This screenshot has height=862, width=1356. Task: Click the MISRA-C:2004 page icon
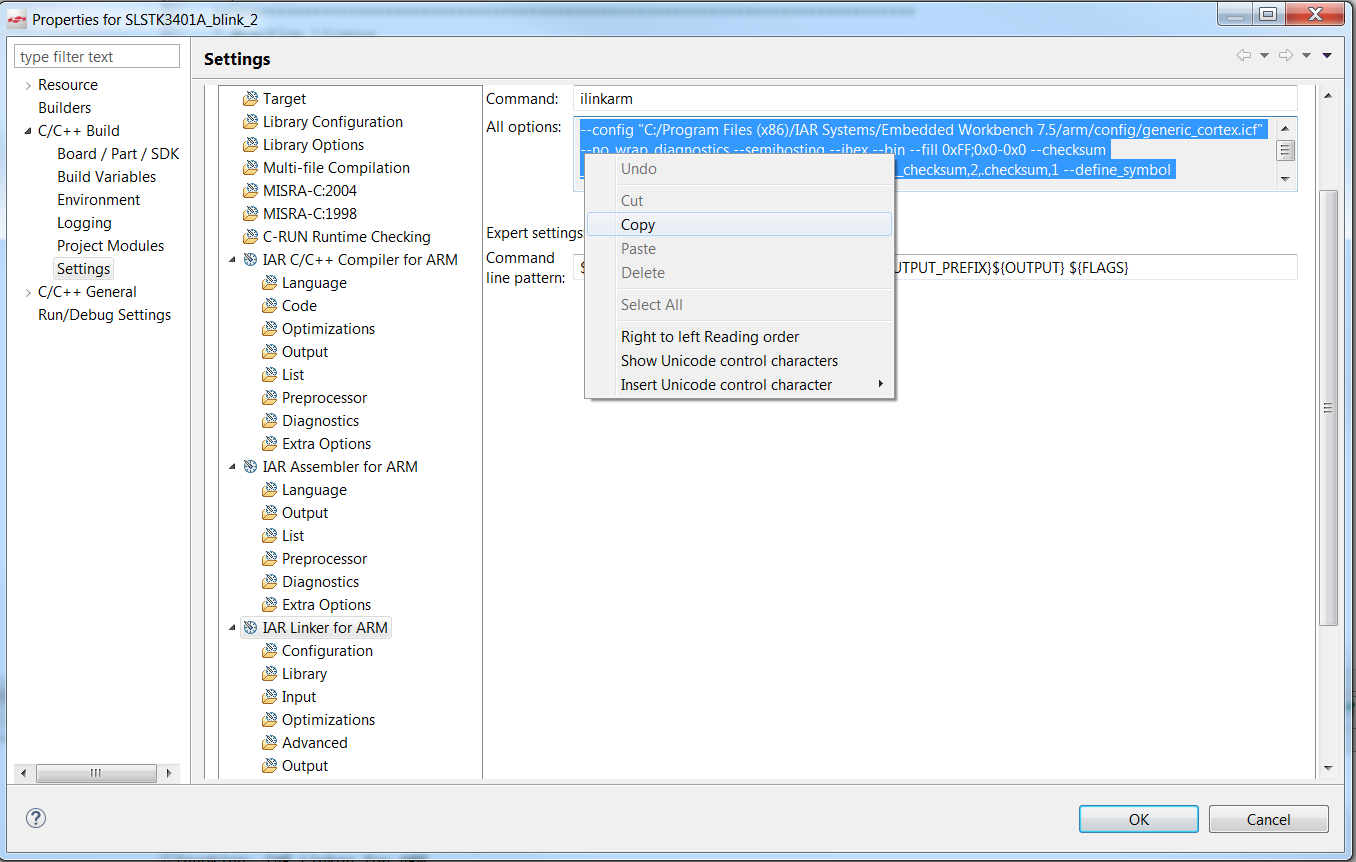point(250,191)
